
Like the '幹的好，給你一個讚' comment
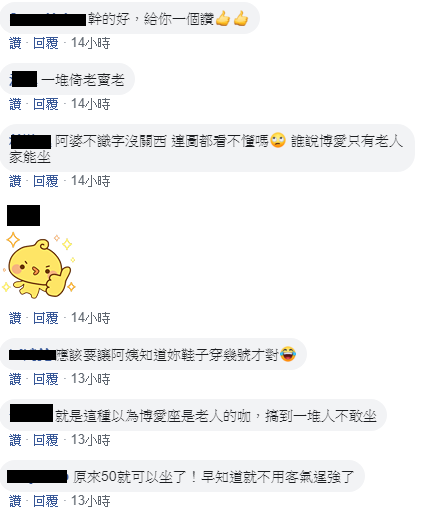15,43
